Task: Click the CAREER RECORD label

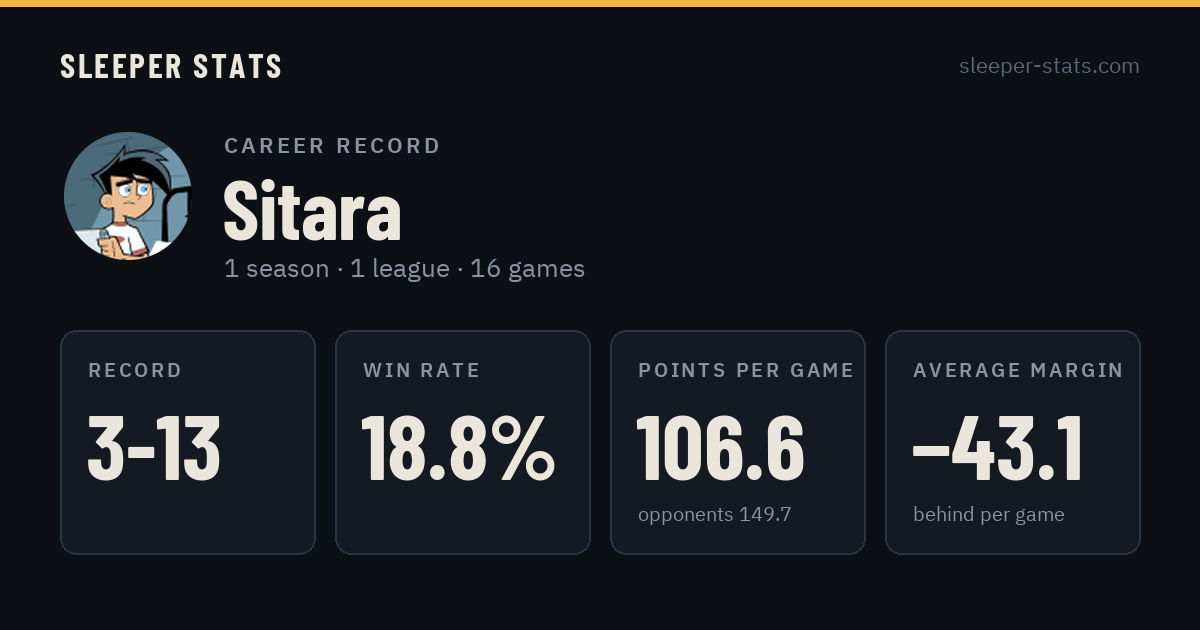Action: (333, 146)
